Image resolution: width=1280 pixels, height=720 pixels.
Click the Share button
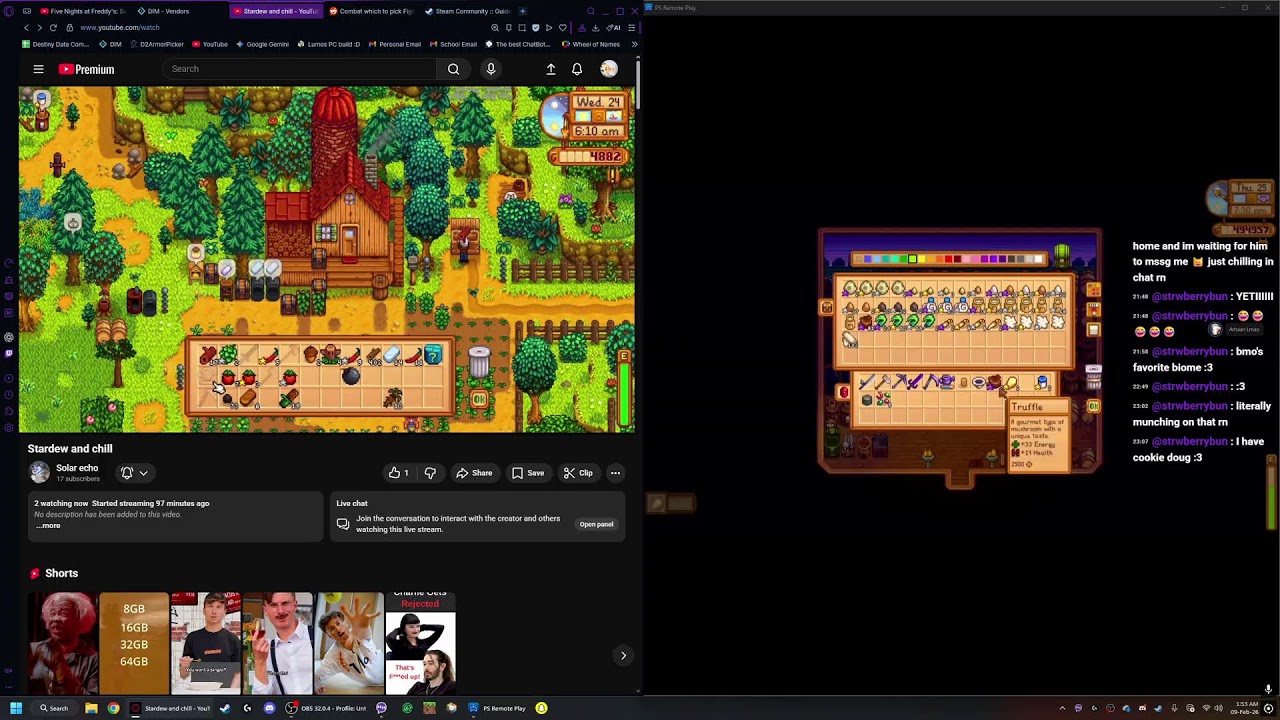474,473
